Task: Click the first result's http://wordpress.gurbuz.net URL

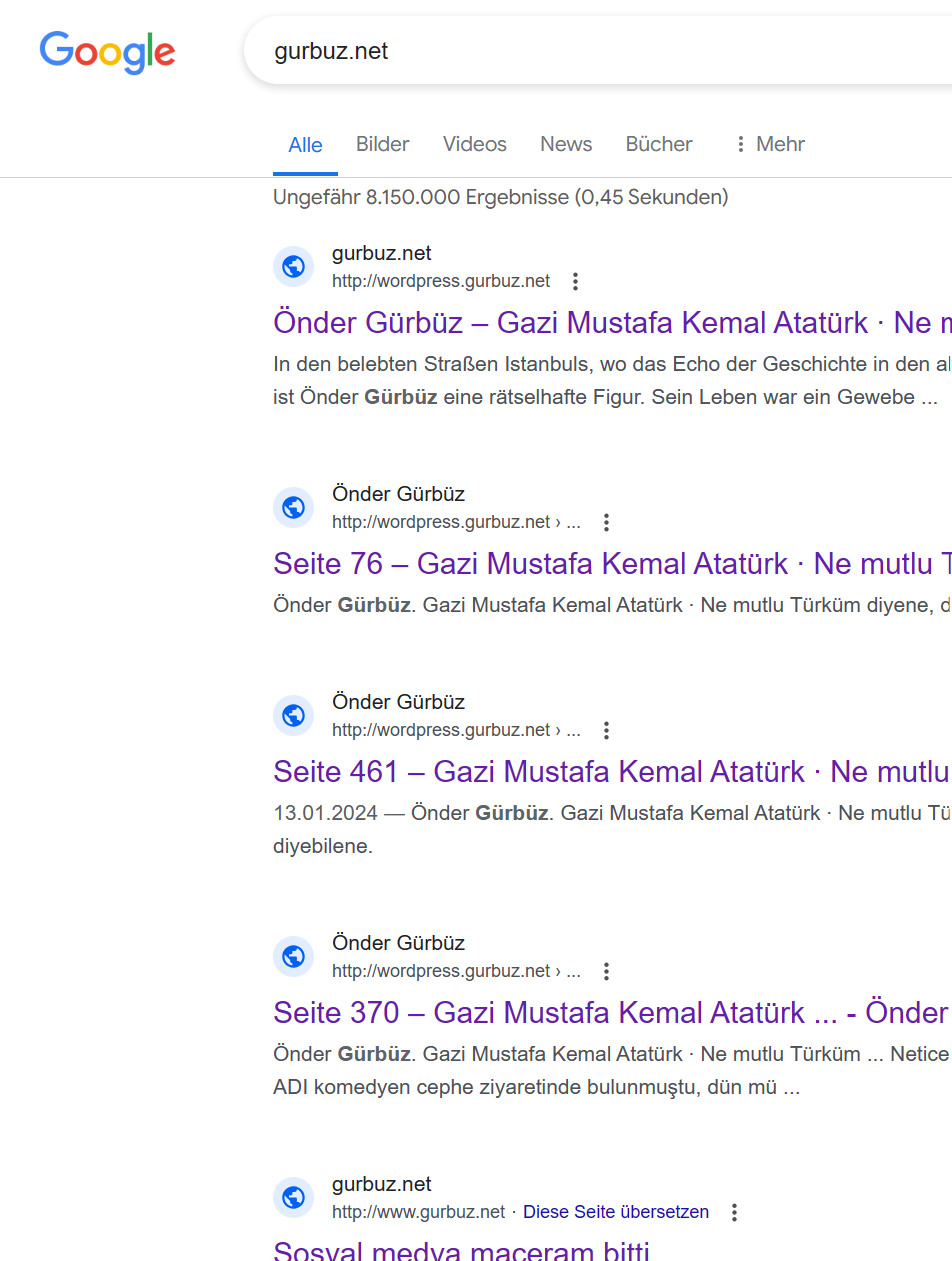Action: pos(441,281)
